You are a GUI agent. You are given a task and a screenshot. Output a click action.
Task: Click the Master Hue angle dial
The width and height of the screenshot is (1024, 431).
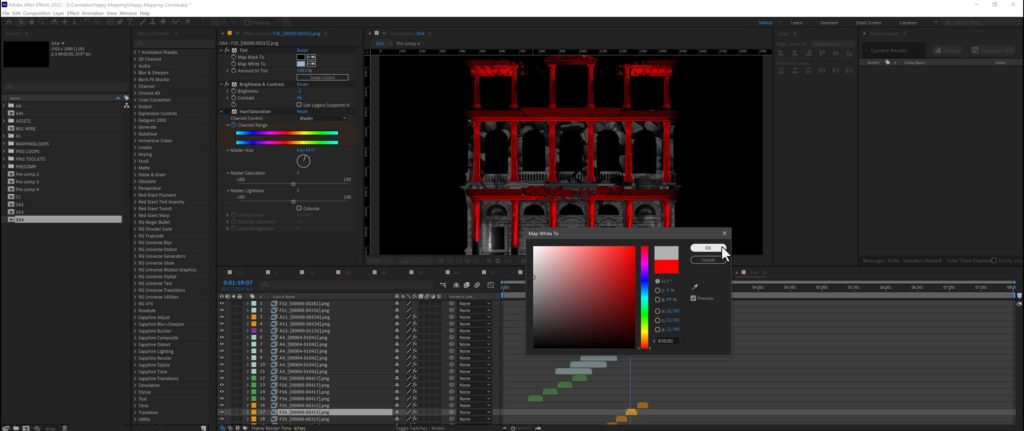pyautogui.click(x=304, y=161)
